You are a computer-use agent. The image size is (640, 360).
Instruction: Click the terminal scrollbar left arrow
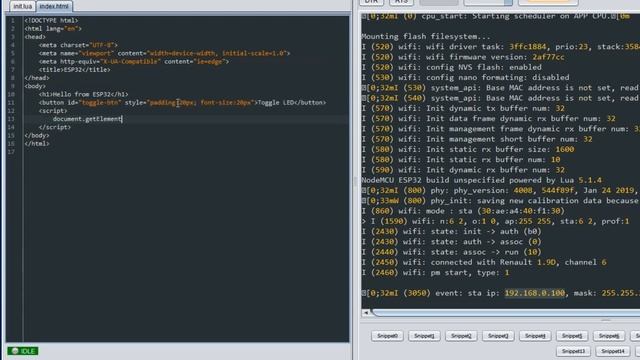click(x=366, y=313)
